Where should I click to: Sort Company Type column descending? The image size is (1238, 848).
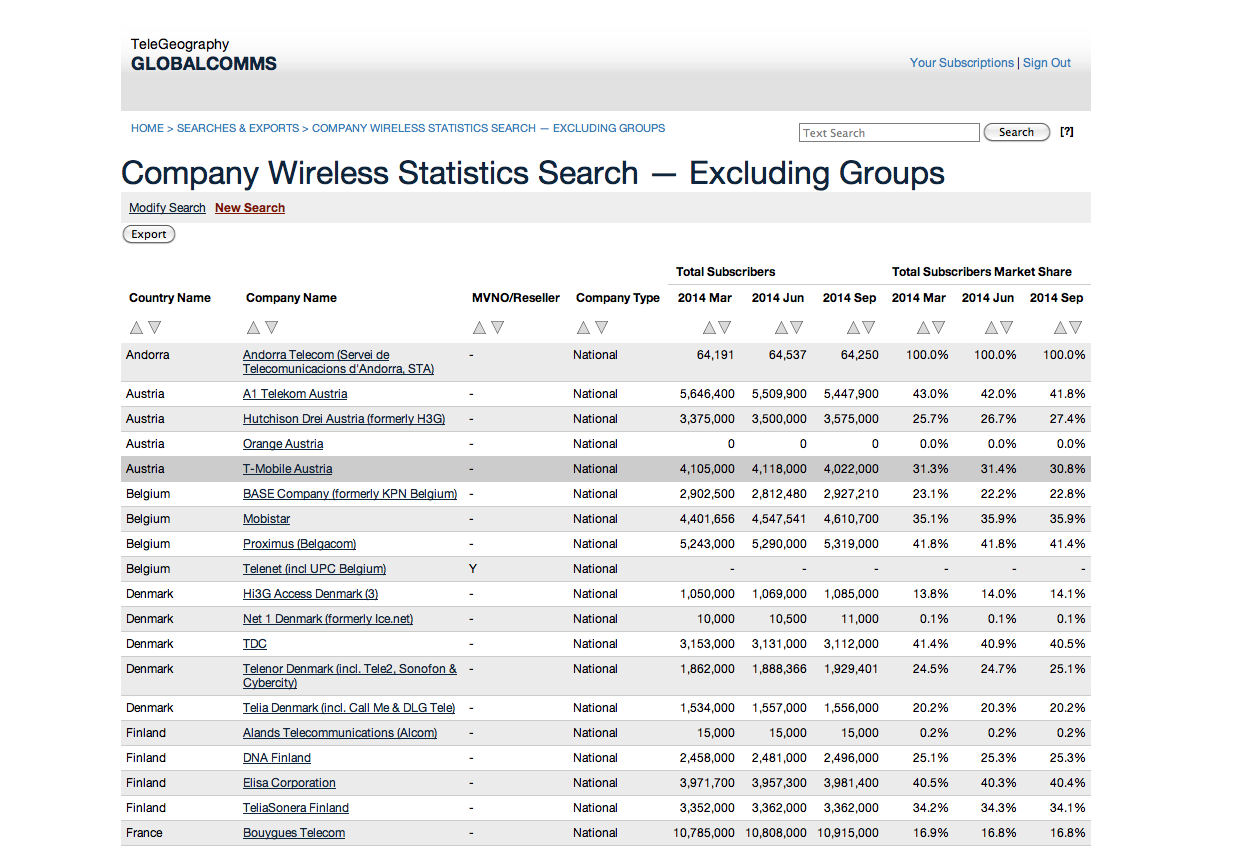click(602, 327)
